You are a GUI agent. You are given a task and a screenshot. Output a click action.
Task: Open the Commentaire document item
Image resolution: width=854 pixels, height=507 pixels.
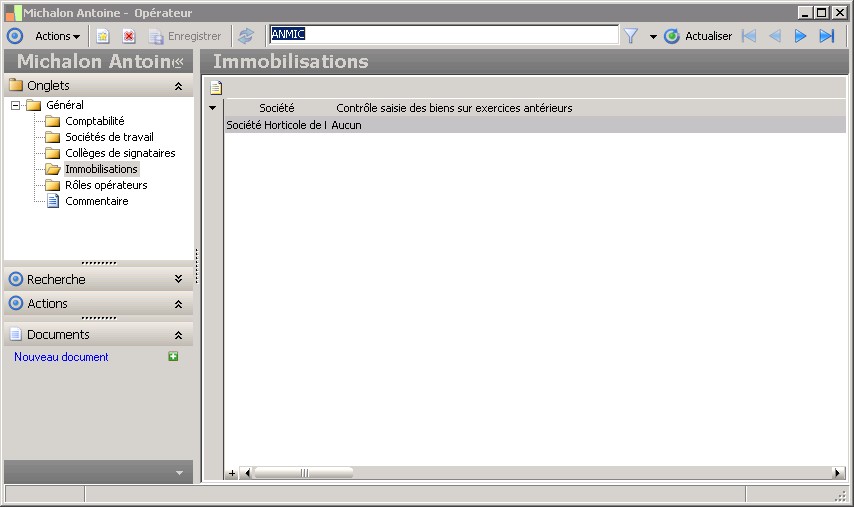(x=97, y=201)
